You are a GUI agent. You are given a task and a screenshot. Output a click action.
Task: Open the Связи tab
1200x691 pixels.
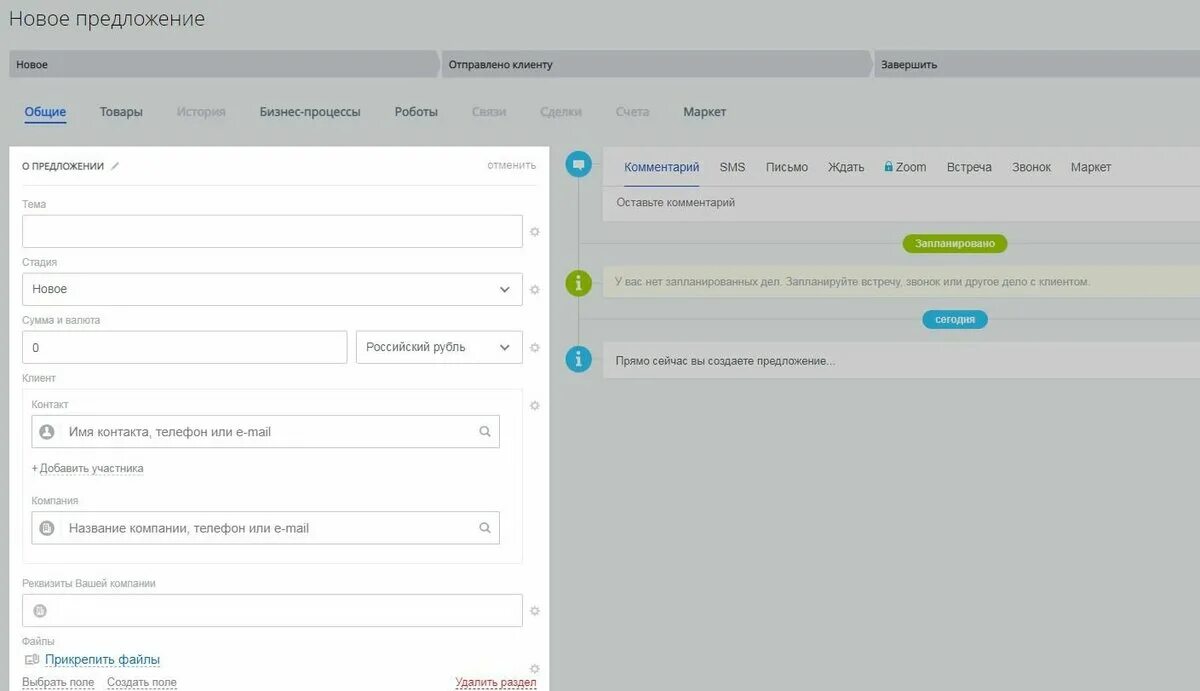coord(489,112)
